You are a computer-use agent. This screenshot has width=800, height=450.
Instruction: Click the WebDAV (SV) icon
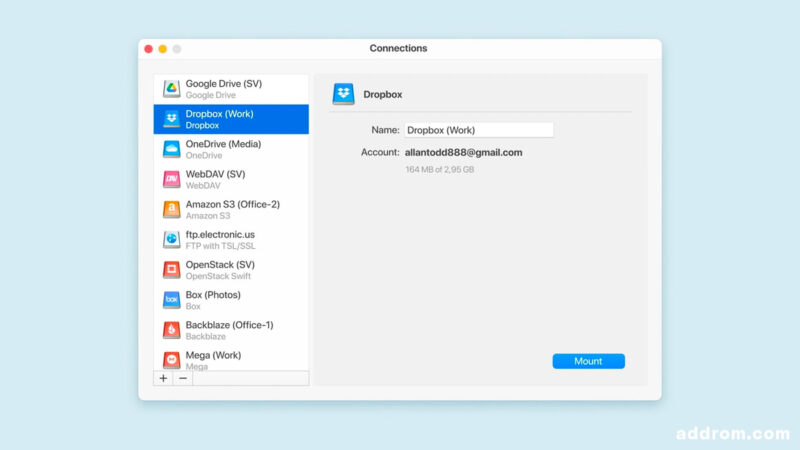(x=171, y=179)
